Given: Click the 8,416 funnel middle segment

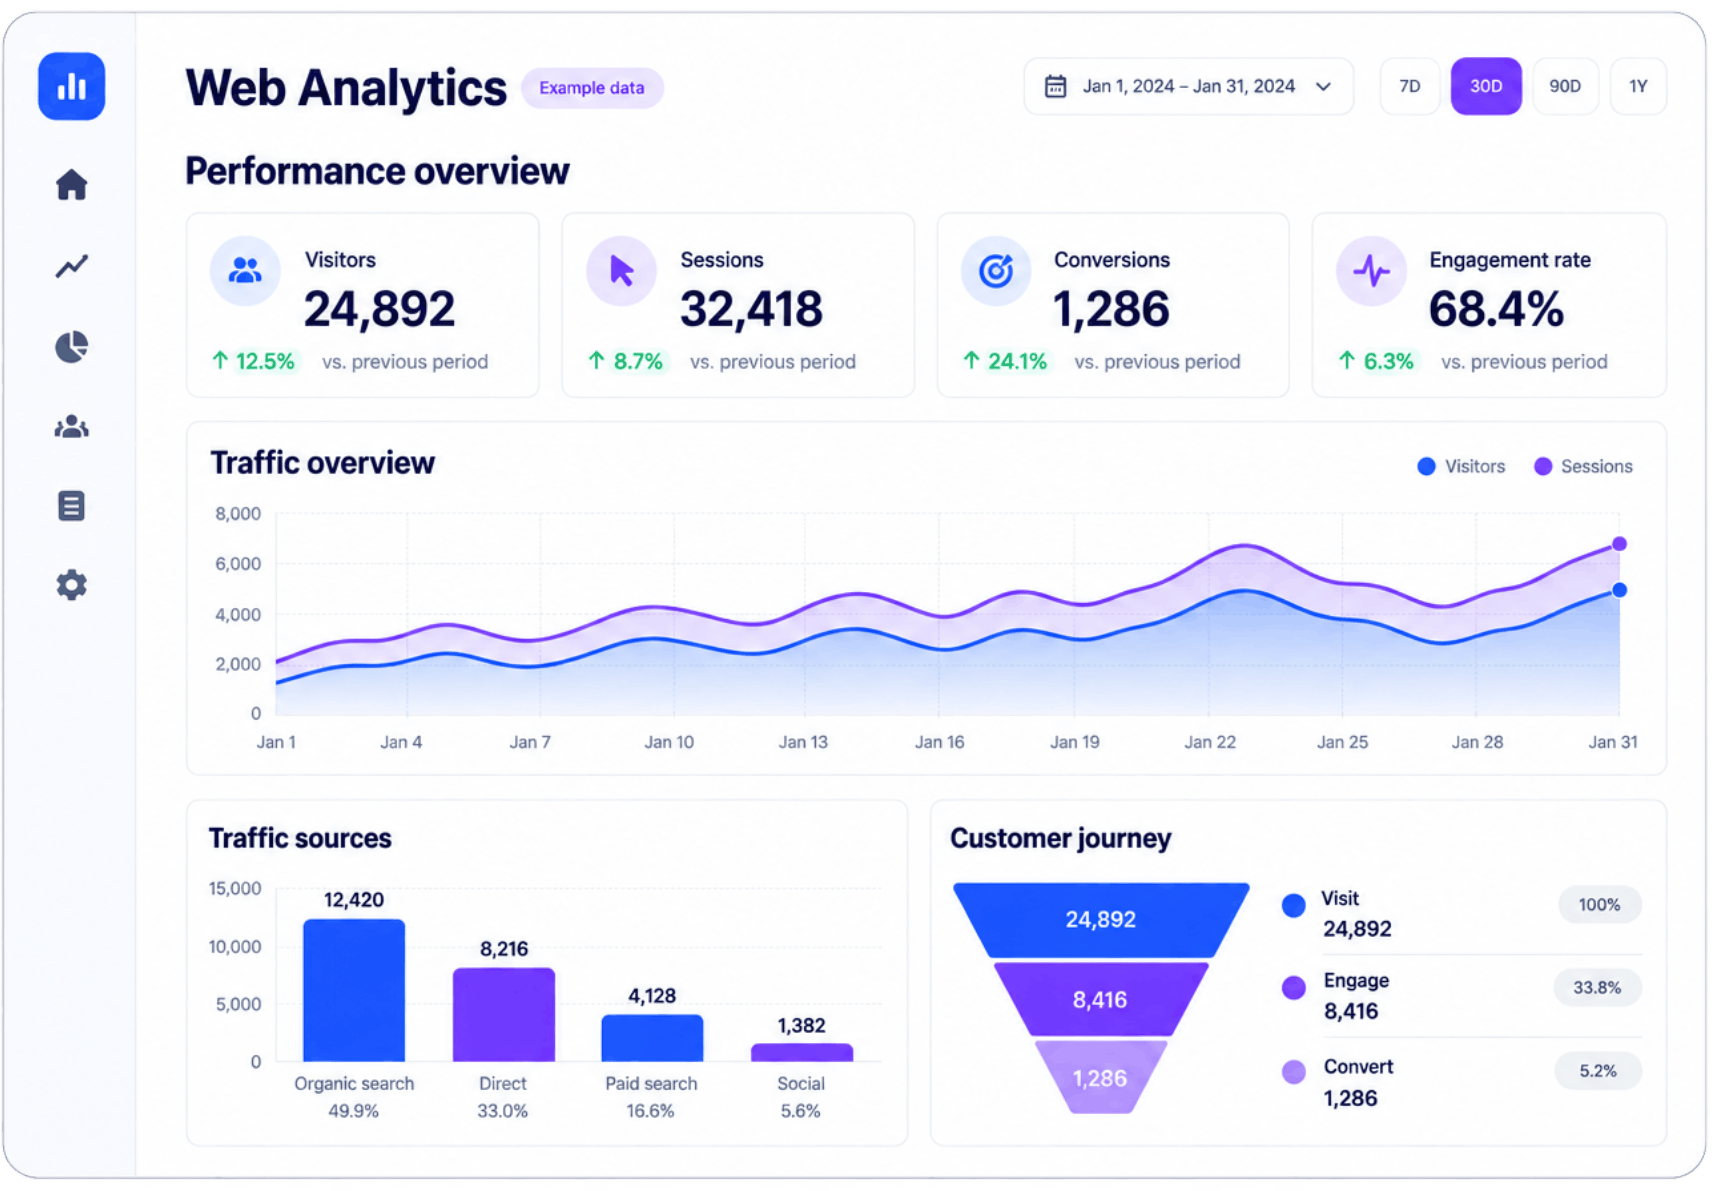Looking at the screenshot, I should (x=1100, y=999).
